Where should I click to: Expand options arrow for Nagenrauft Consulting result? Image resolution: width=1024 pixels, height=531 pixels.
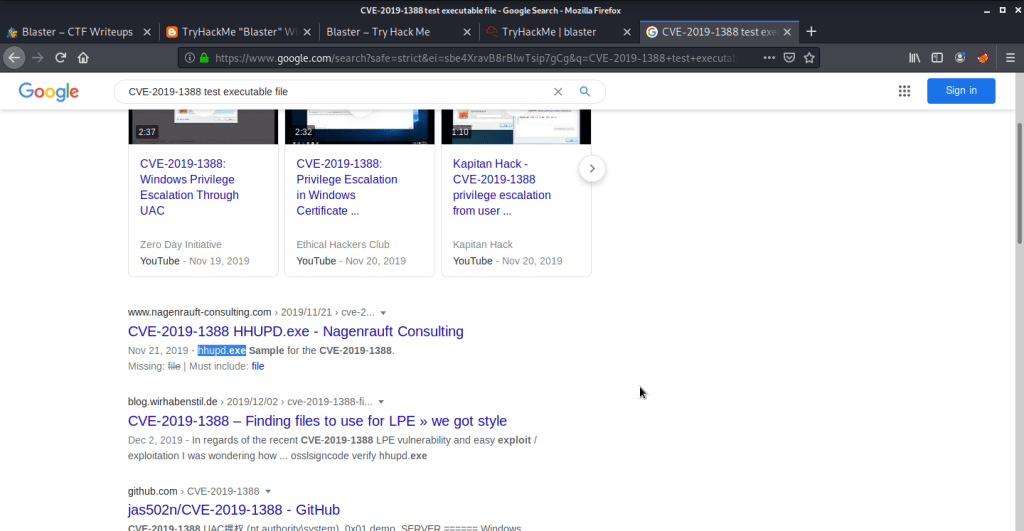pyautogui.click(x=382, y=313)
